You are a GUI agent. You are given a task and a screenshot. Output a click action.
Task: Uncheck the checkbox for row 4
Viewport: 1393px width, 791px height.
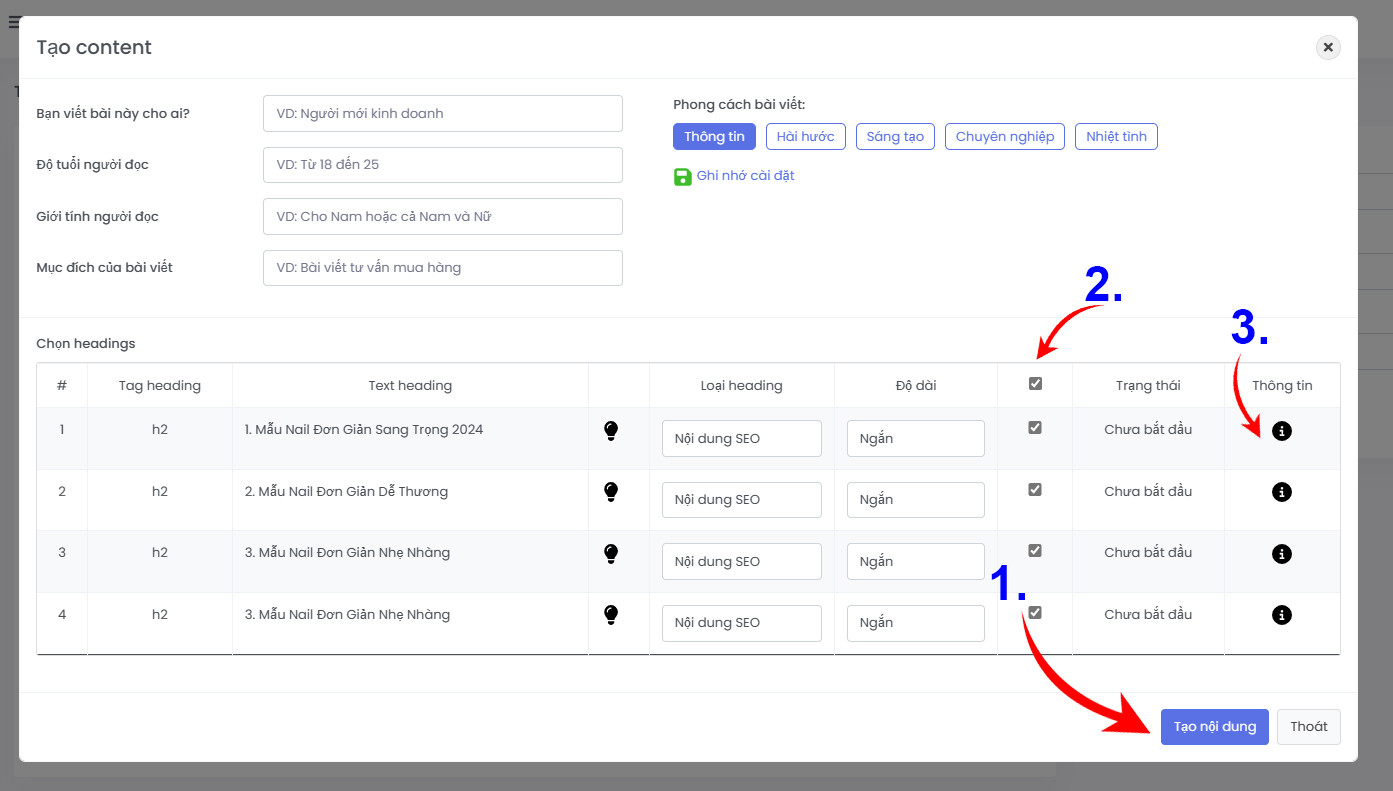tap(1035, 613)
